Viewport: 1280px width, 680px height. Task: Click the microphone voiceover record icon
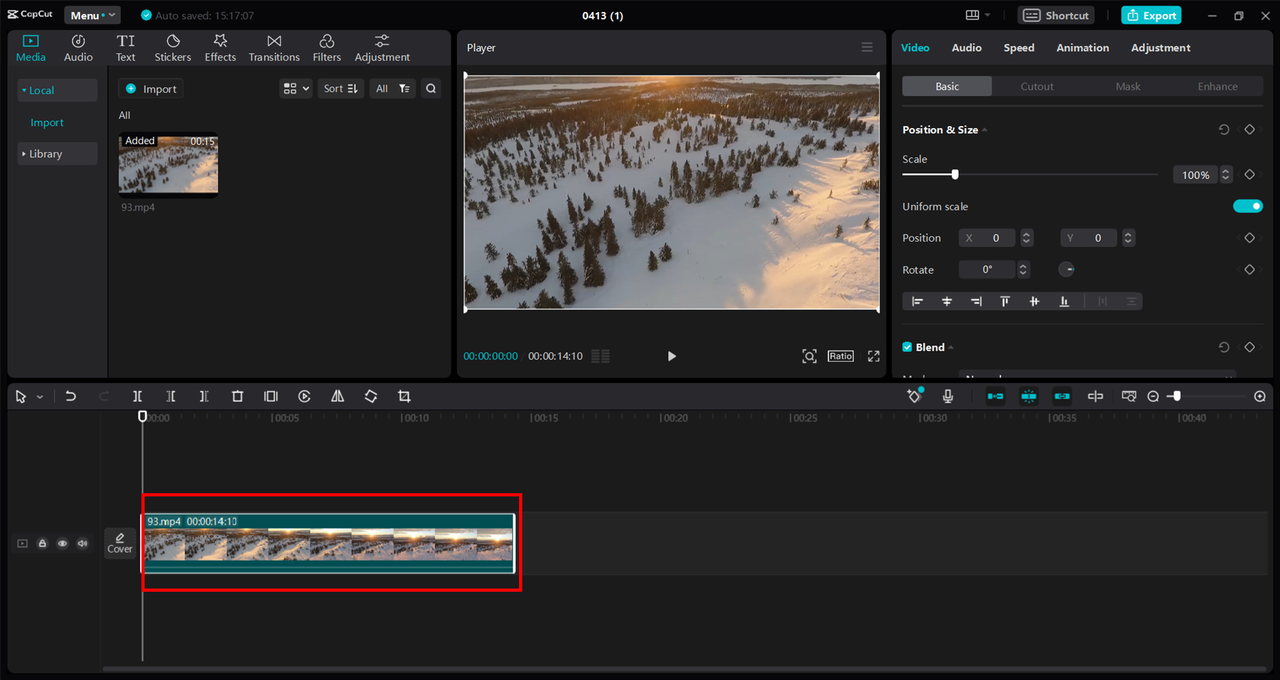pos(948,396)
